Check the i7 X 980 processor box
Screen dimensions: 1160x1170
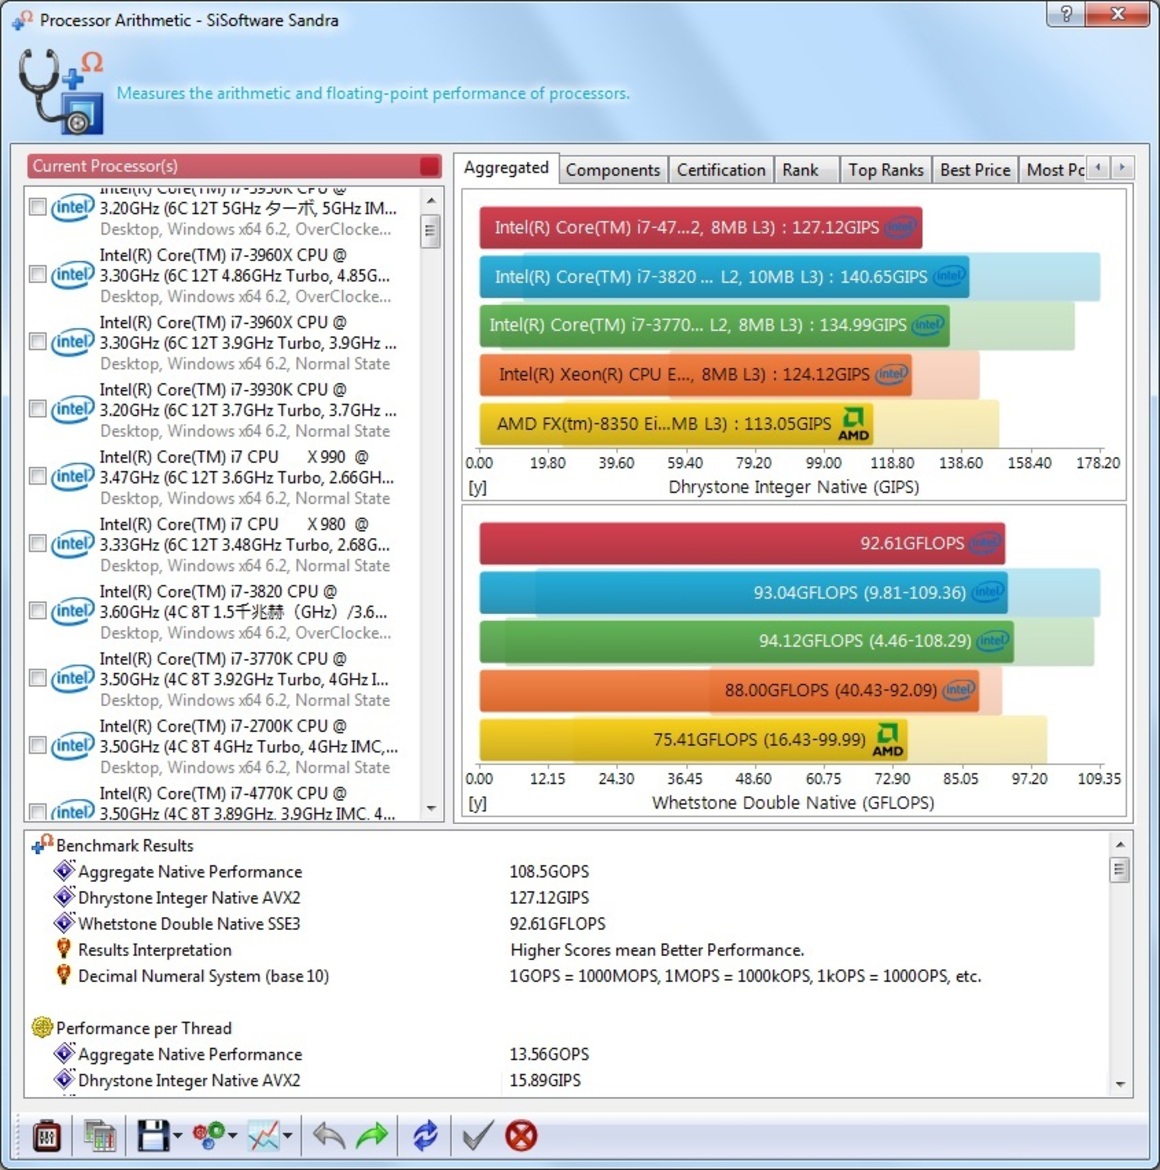(x=37, y=543)
